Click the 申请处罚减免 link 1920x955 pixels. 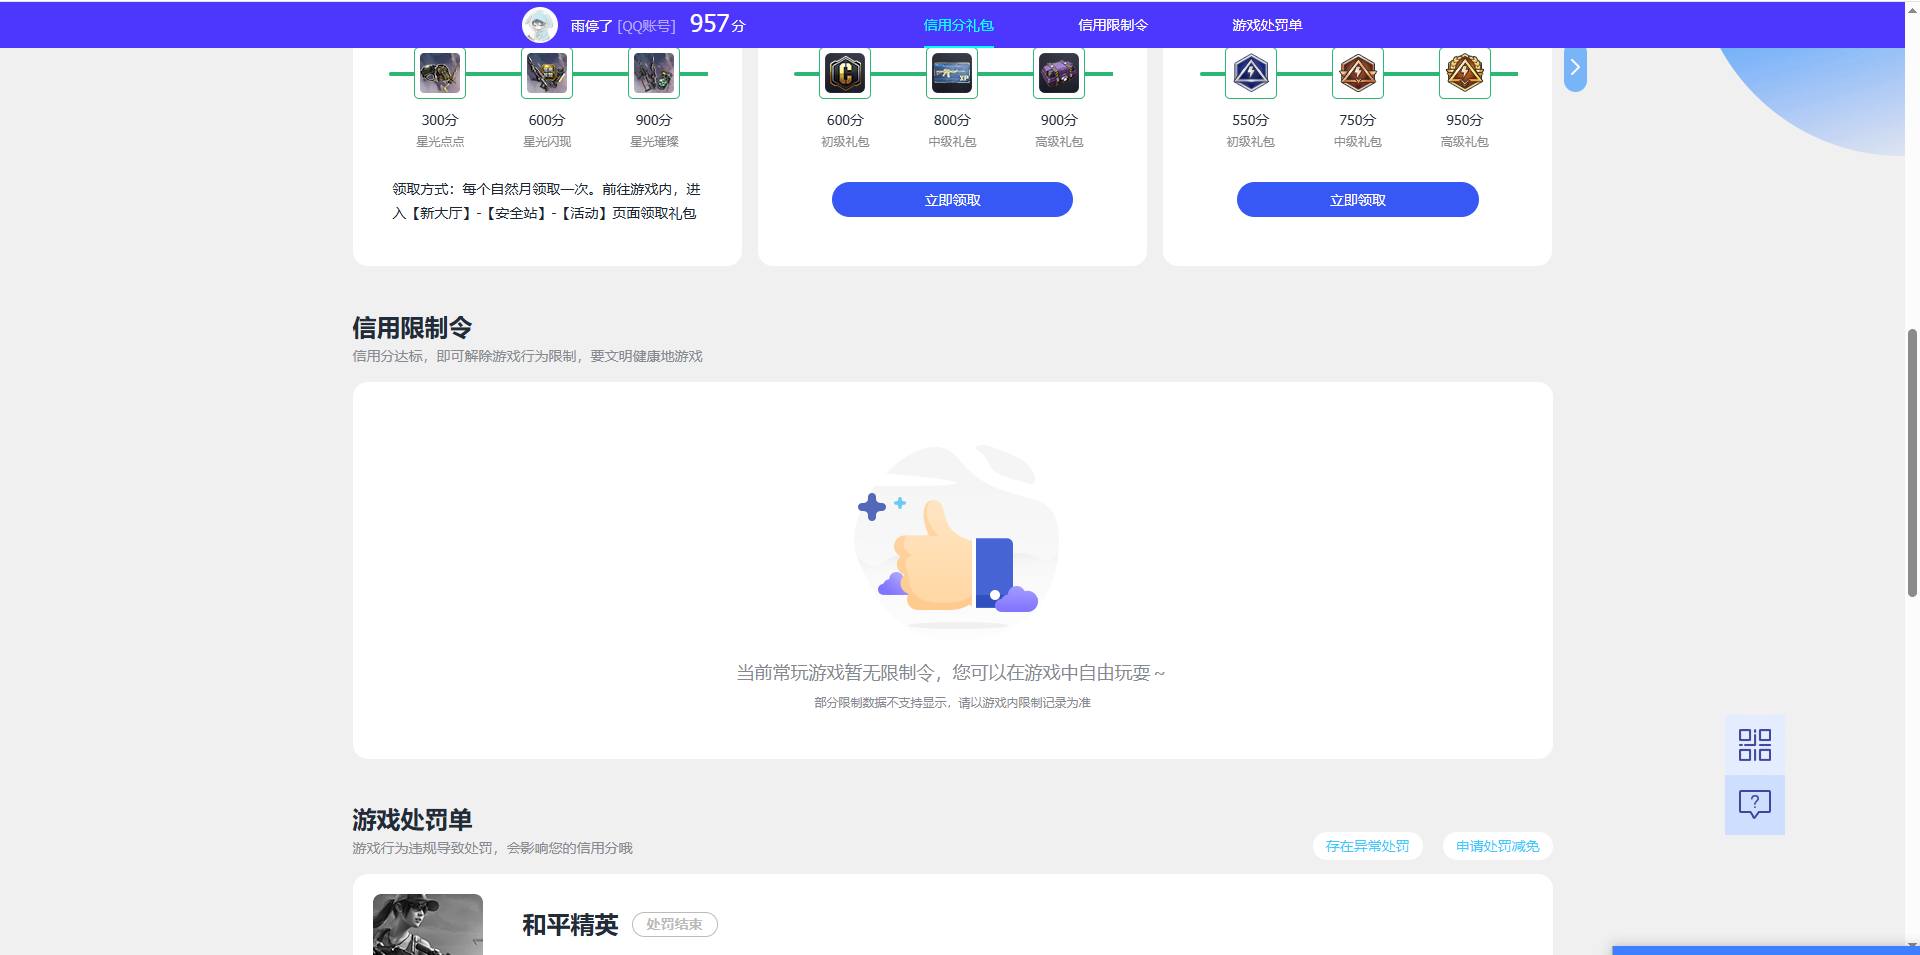point(1497,846)
